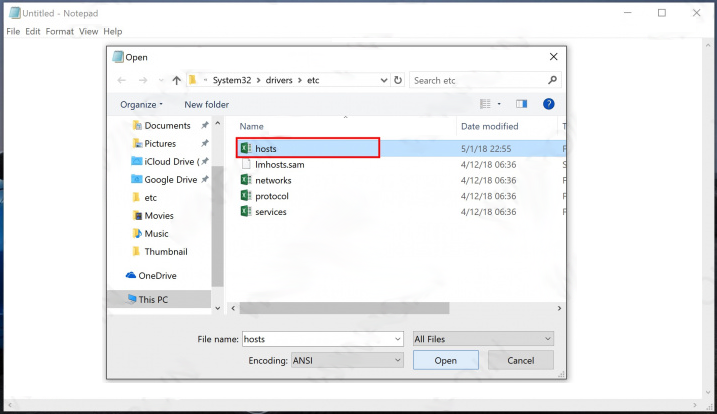Select the hosts date 5/1/18 22:55

coord(486,149)
